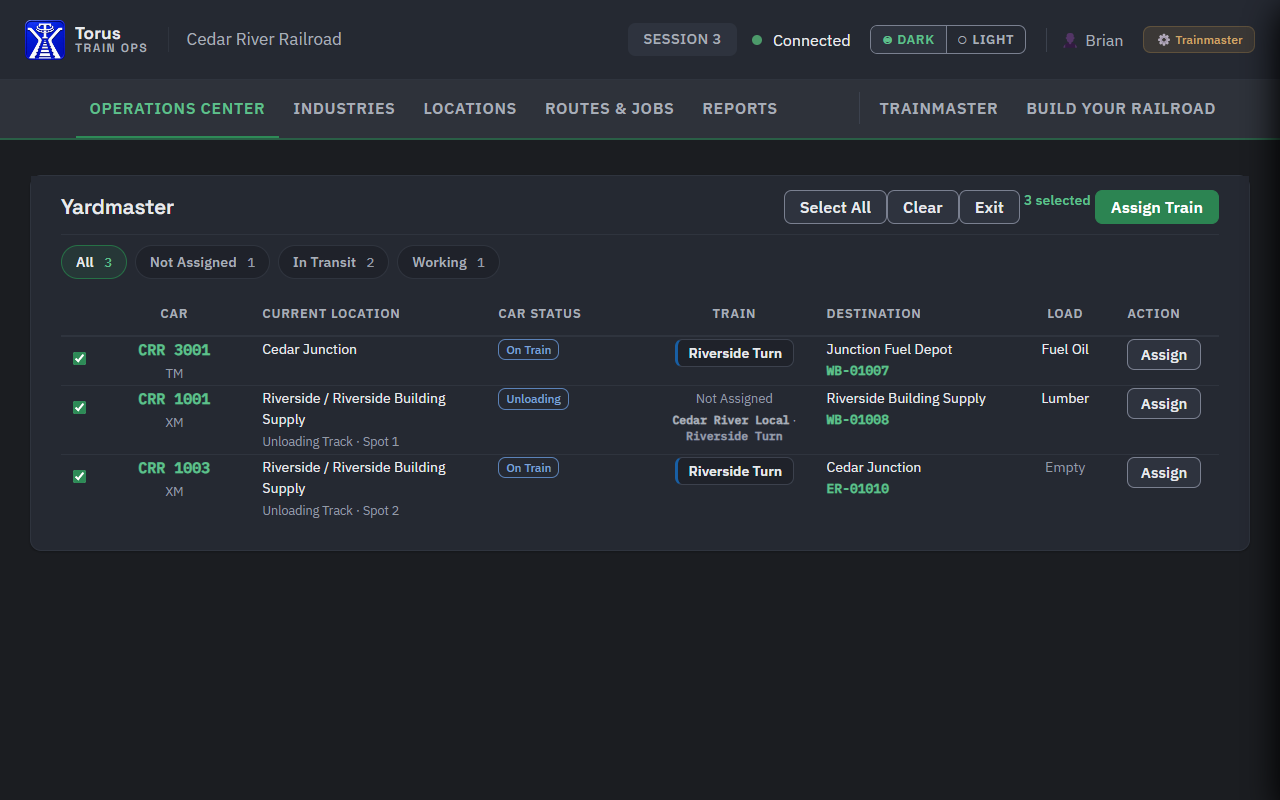
Task: Filter list by In Transit
Action: (x=333, y=262)
